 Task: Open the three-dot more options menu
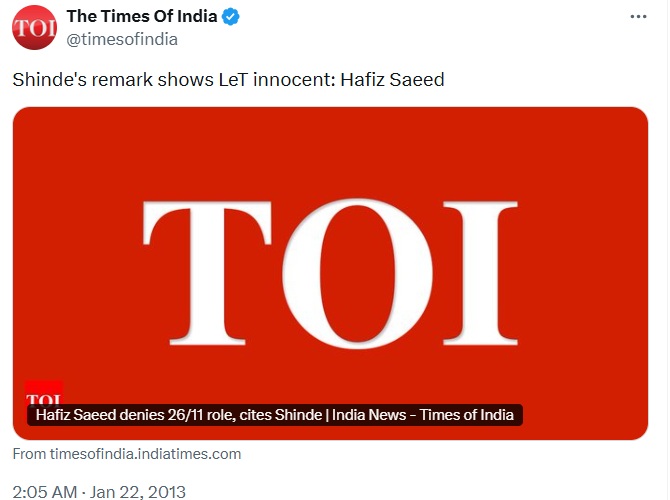click(637, 17)
